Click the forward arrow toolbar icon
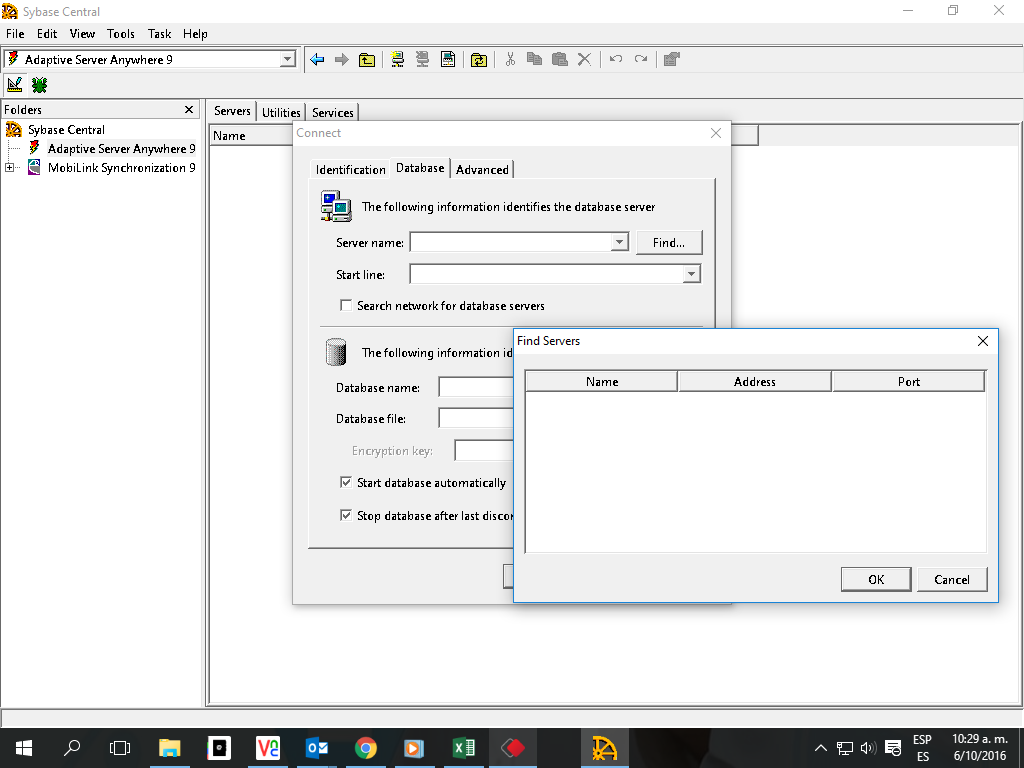Screen dimensions: 1024x768 [342, 59]
